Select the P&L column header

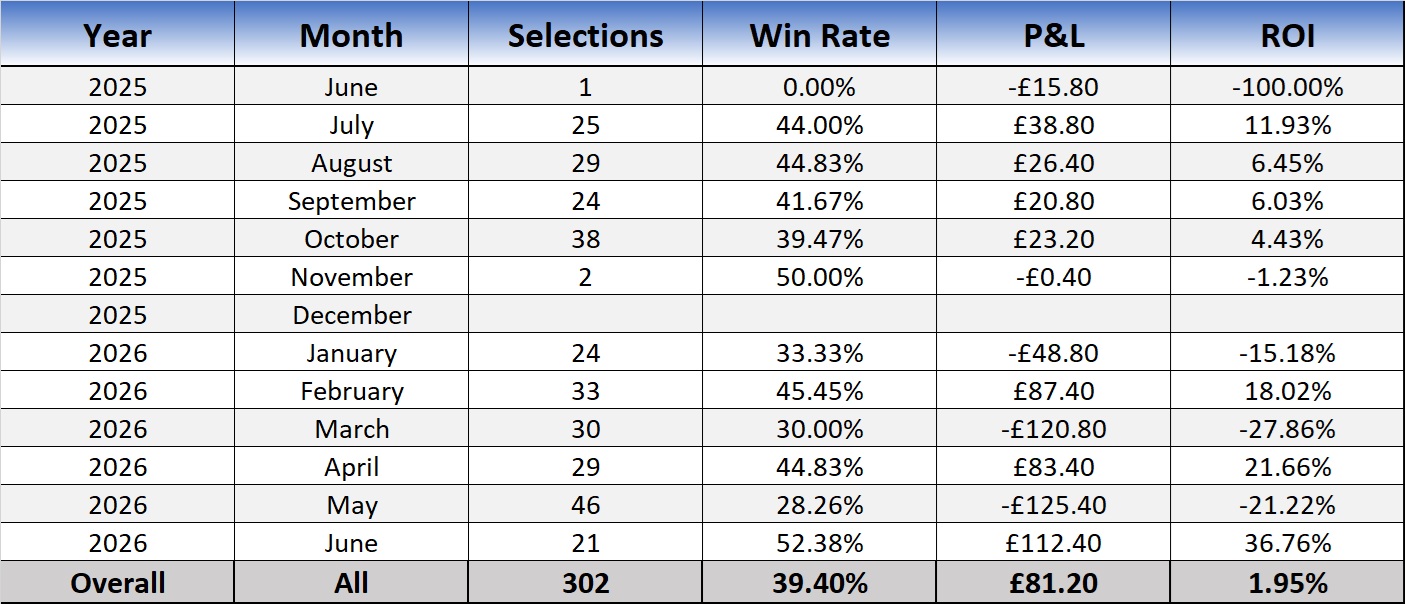[1053, 36]
